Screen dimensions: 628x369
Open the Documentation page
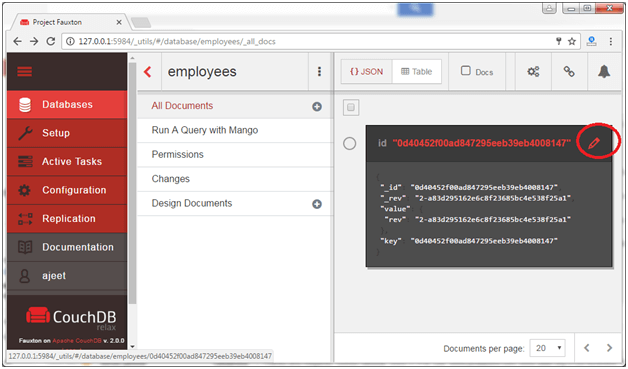(x=67, y=247)
